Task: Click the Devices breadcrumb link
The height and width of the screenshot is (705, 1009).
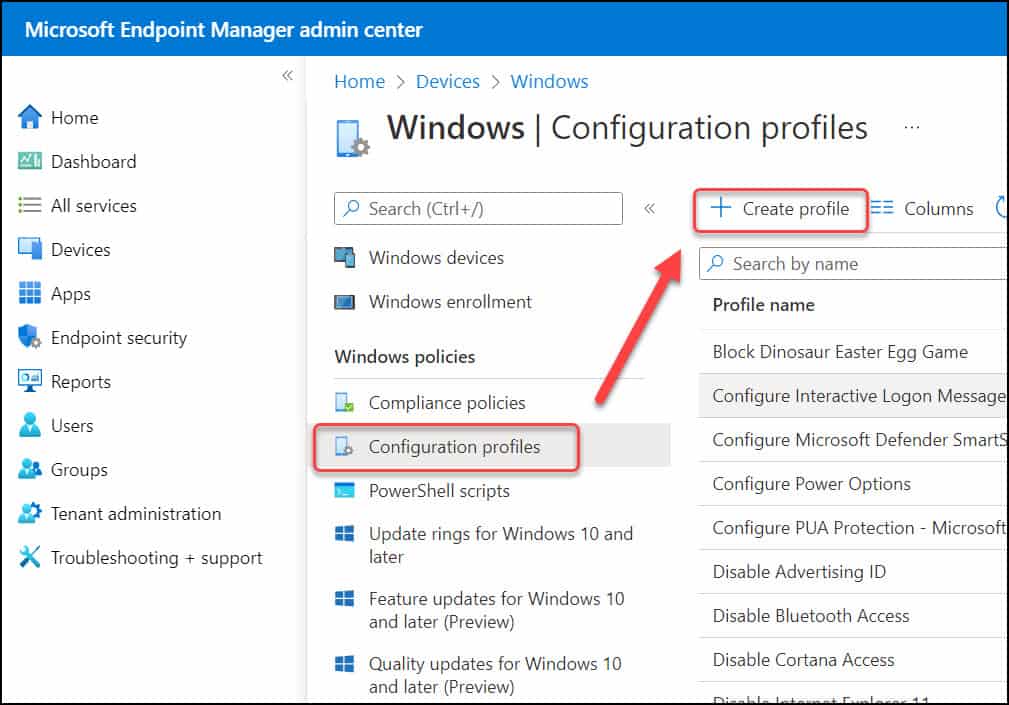Action: pyautogui.click(x=448, y=82)
